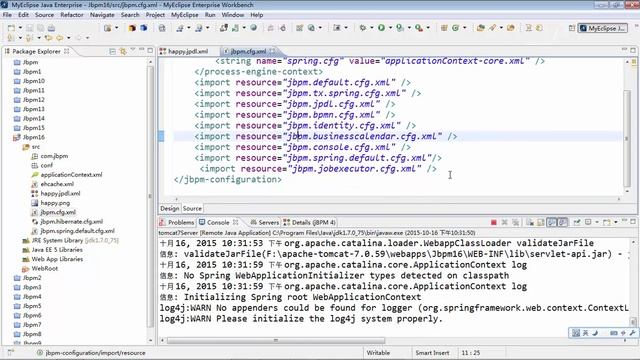Select com.jbpm package

(54, 156)
